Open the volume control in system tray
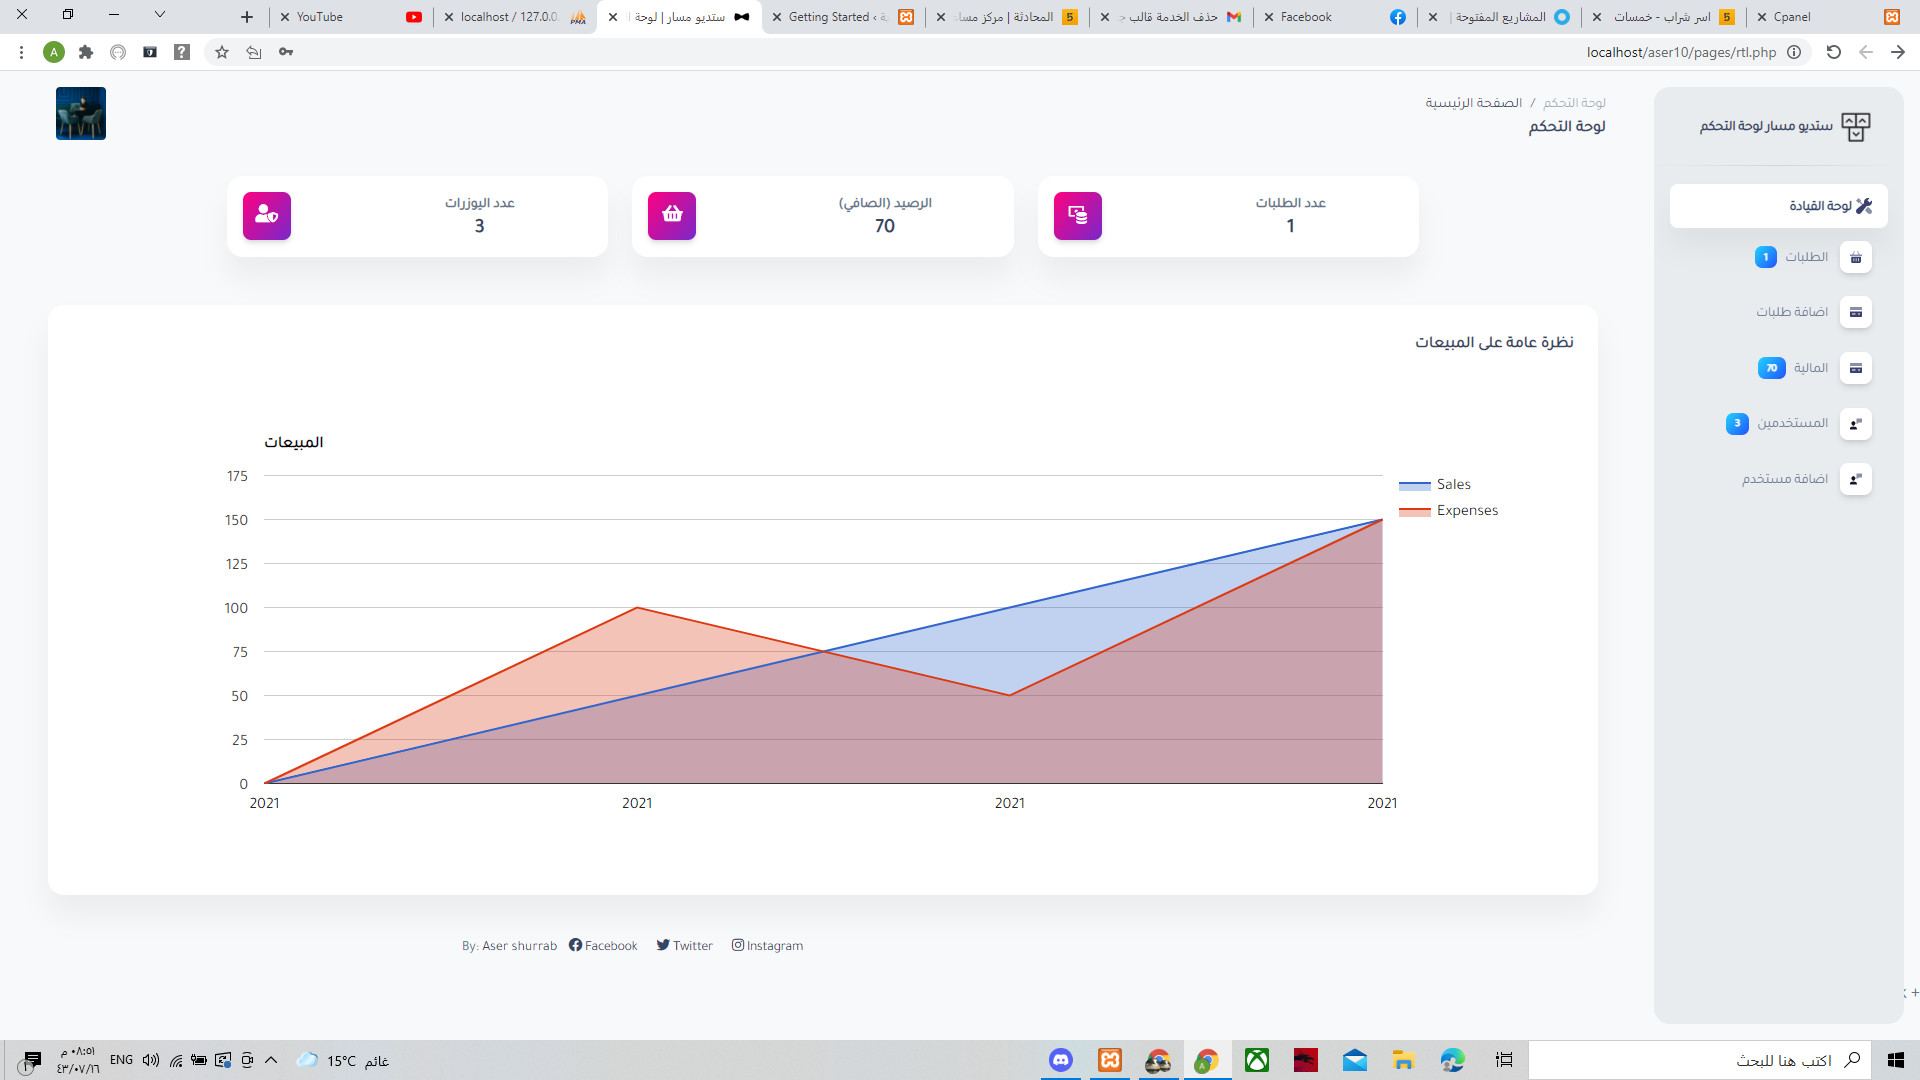 [151, 1060]
